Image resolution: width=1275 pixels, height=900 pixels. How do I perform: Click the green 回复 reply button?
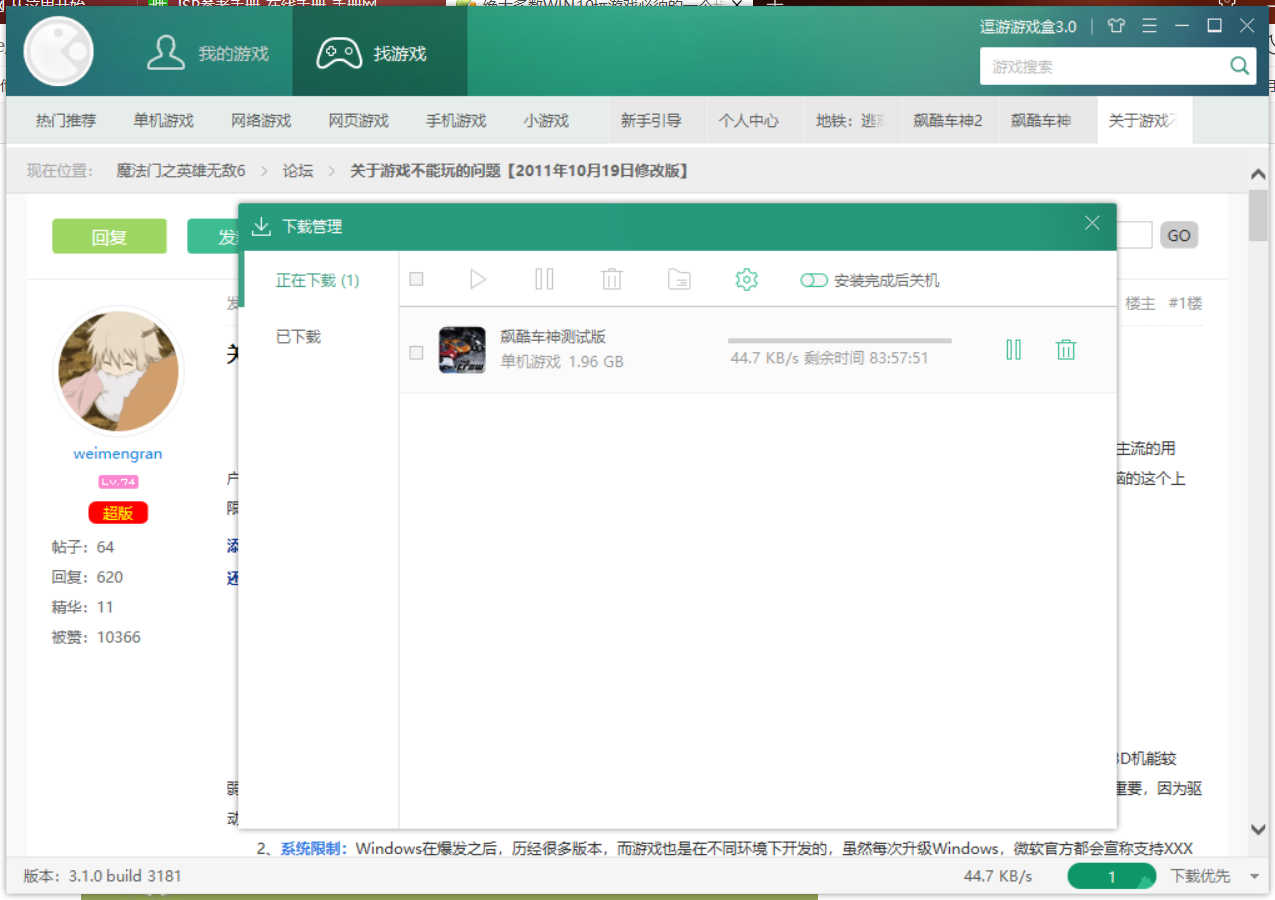tap(109, 236)
